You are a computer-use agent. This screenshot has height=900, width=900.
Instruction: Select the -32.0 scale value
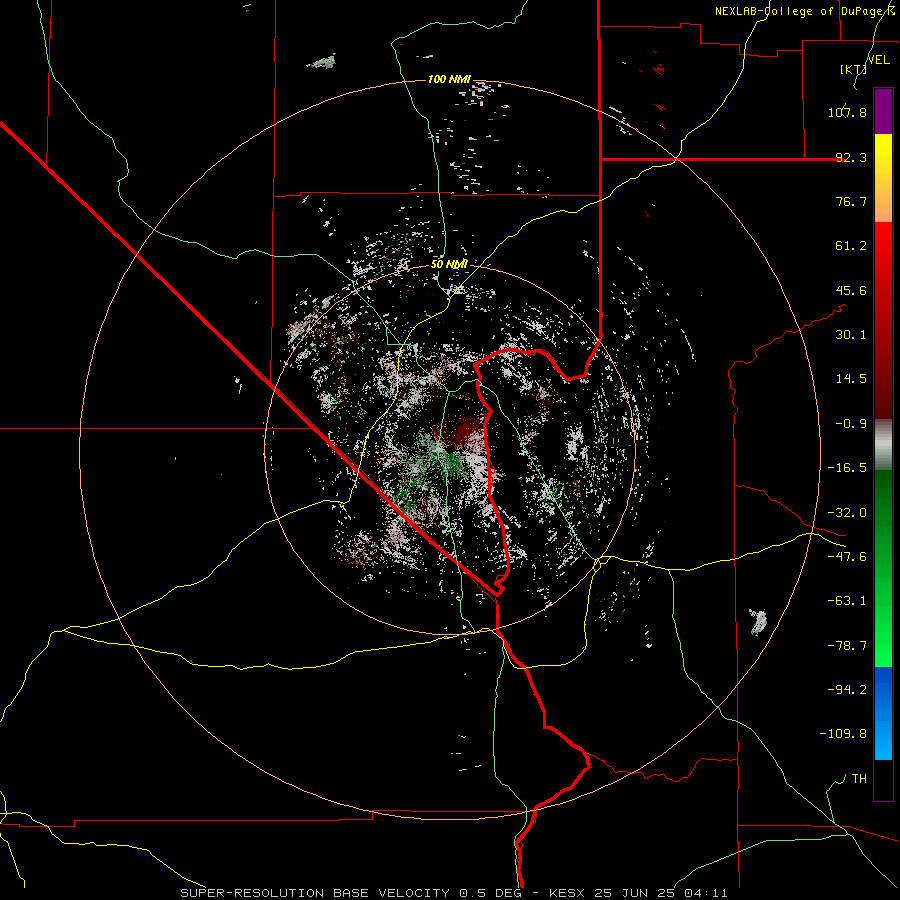[x=847, y=513]
